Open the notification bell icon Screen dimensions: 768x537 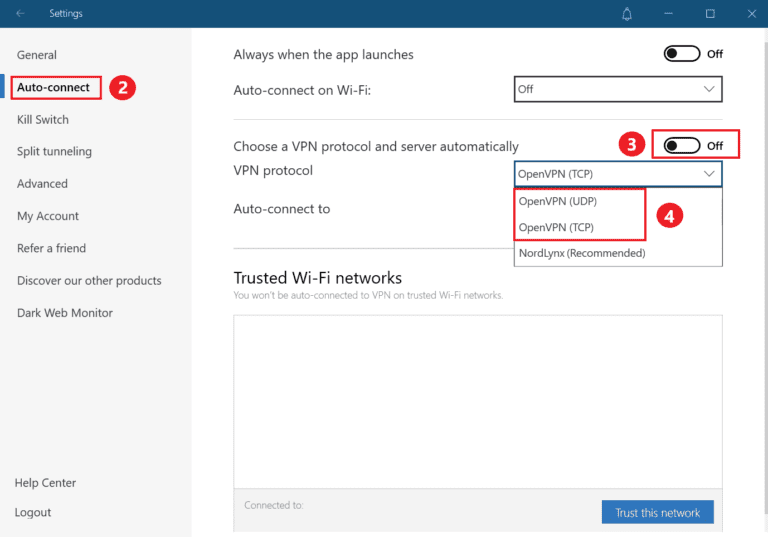[x=627, y=14]
